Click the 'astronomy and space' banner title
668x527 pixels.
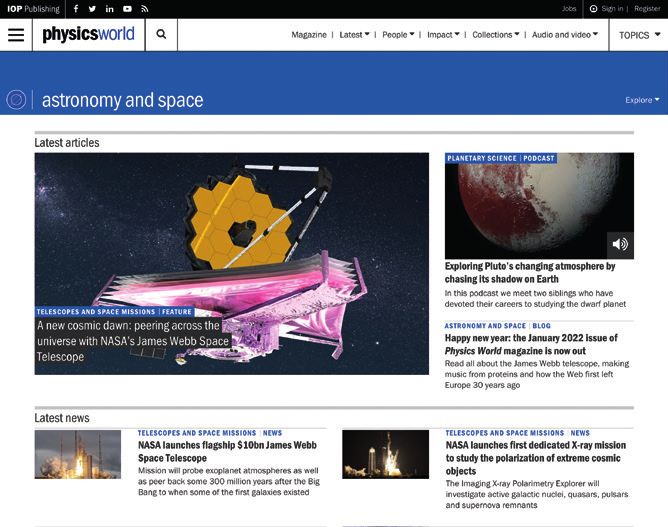point(122,100)
